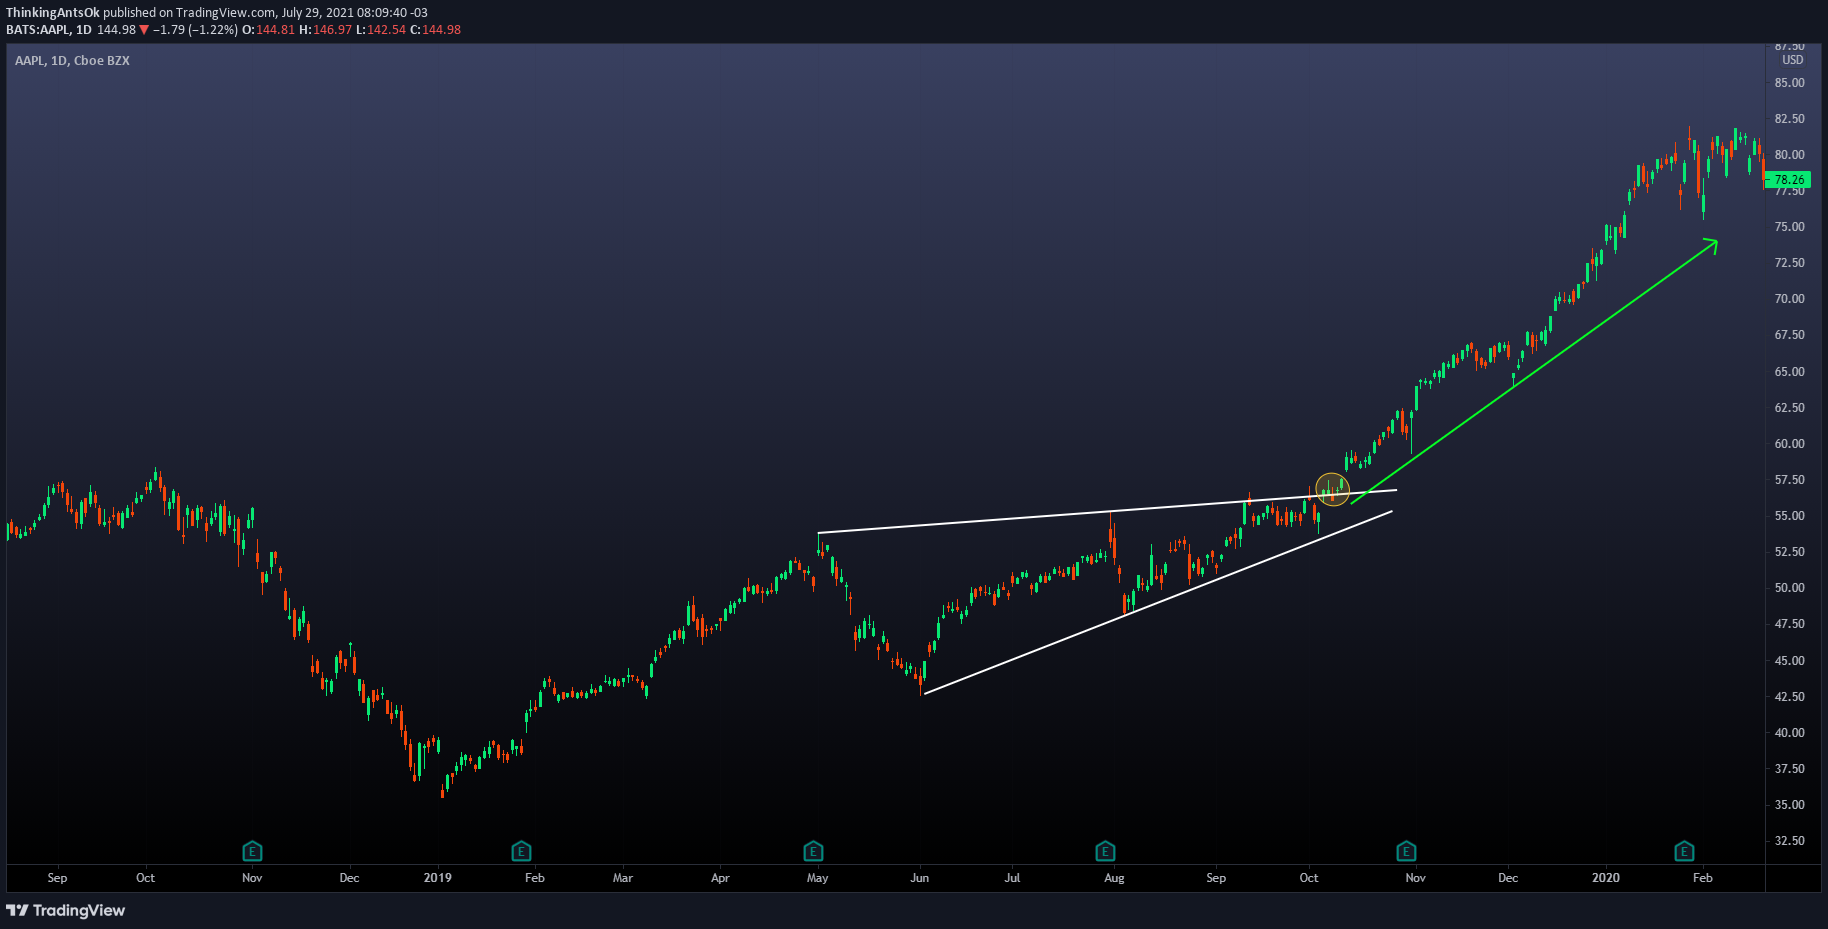Click the L:142.54 low value in the header
1828x929 pixels.
pyautogui.click(x=381, y=30)
